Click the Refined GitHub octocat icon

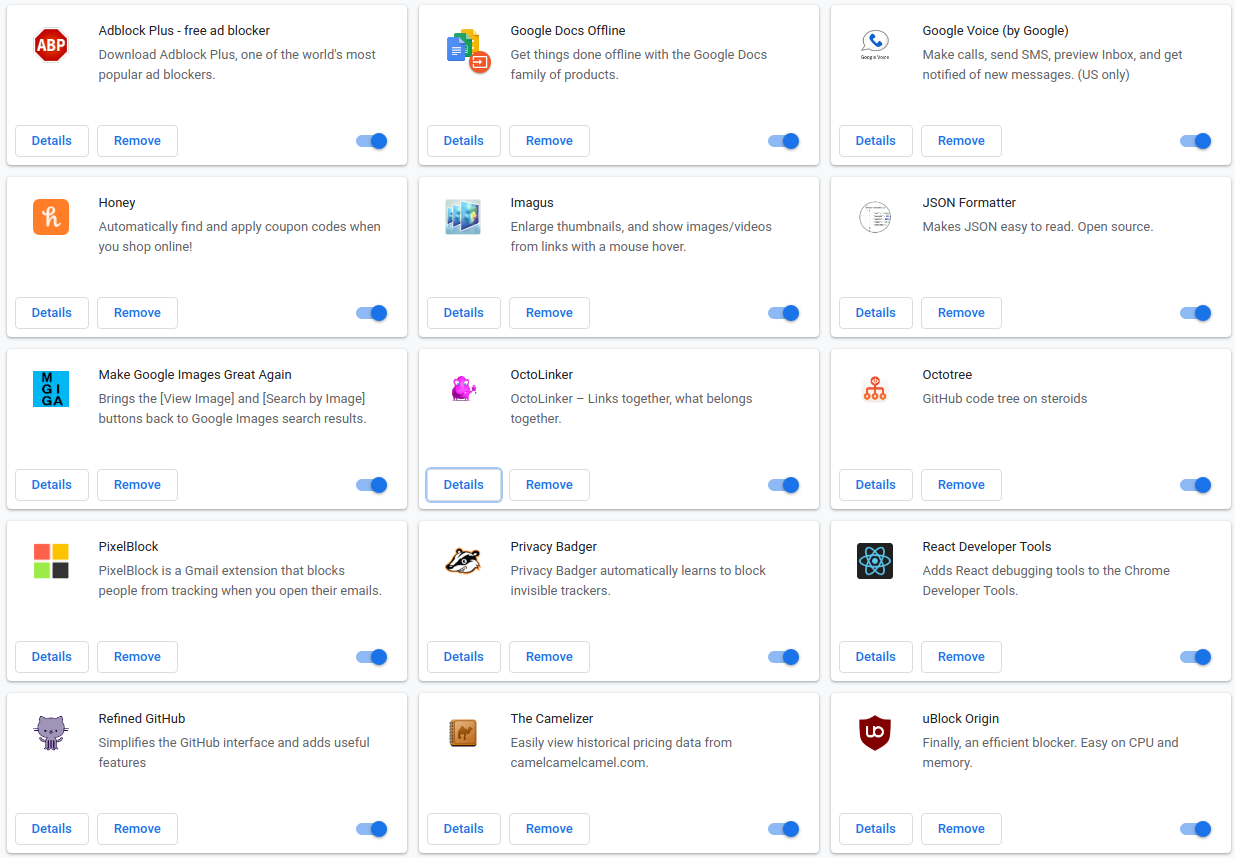click(x=51, y=733)
